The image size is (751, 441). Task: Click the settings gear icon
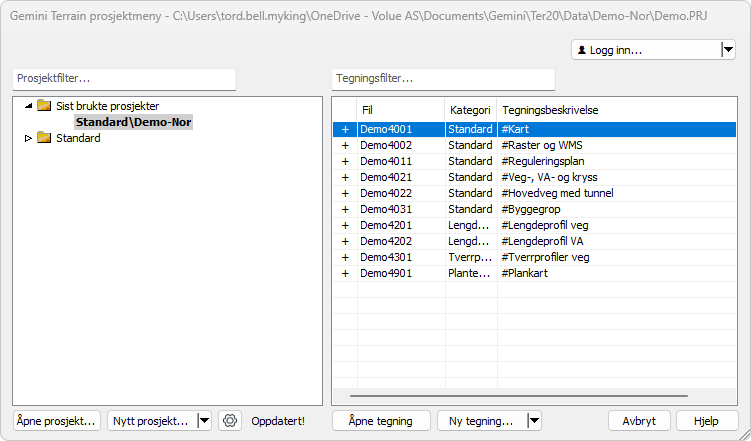coord(230,421)
